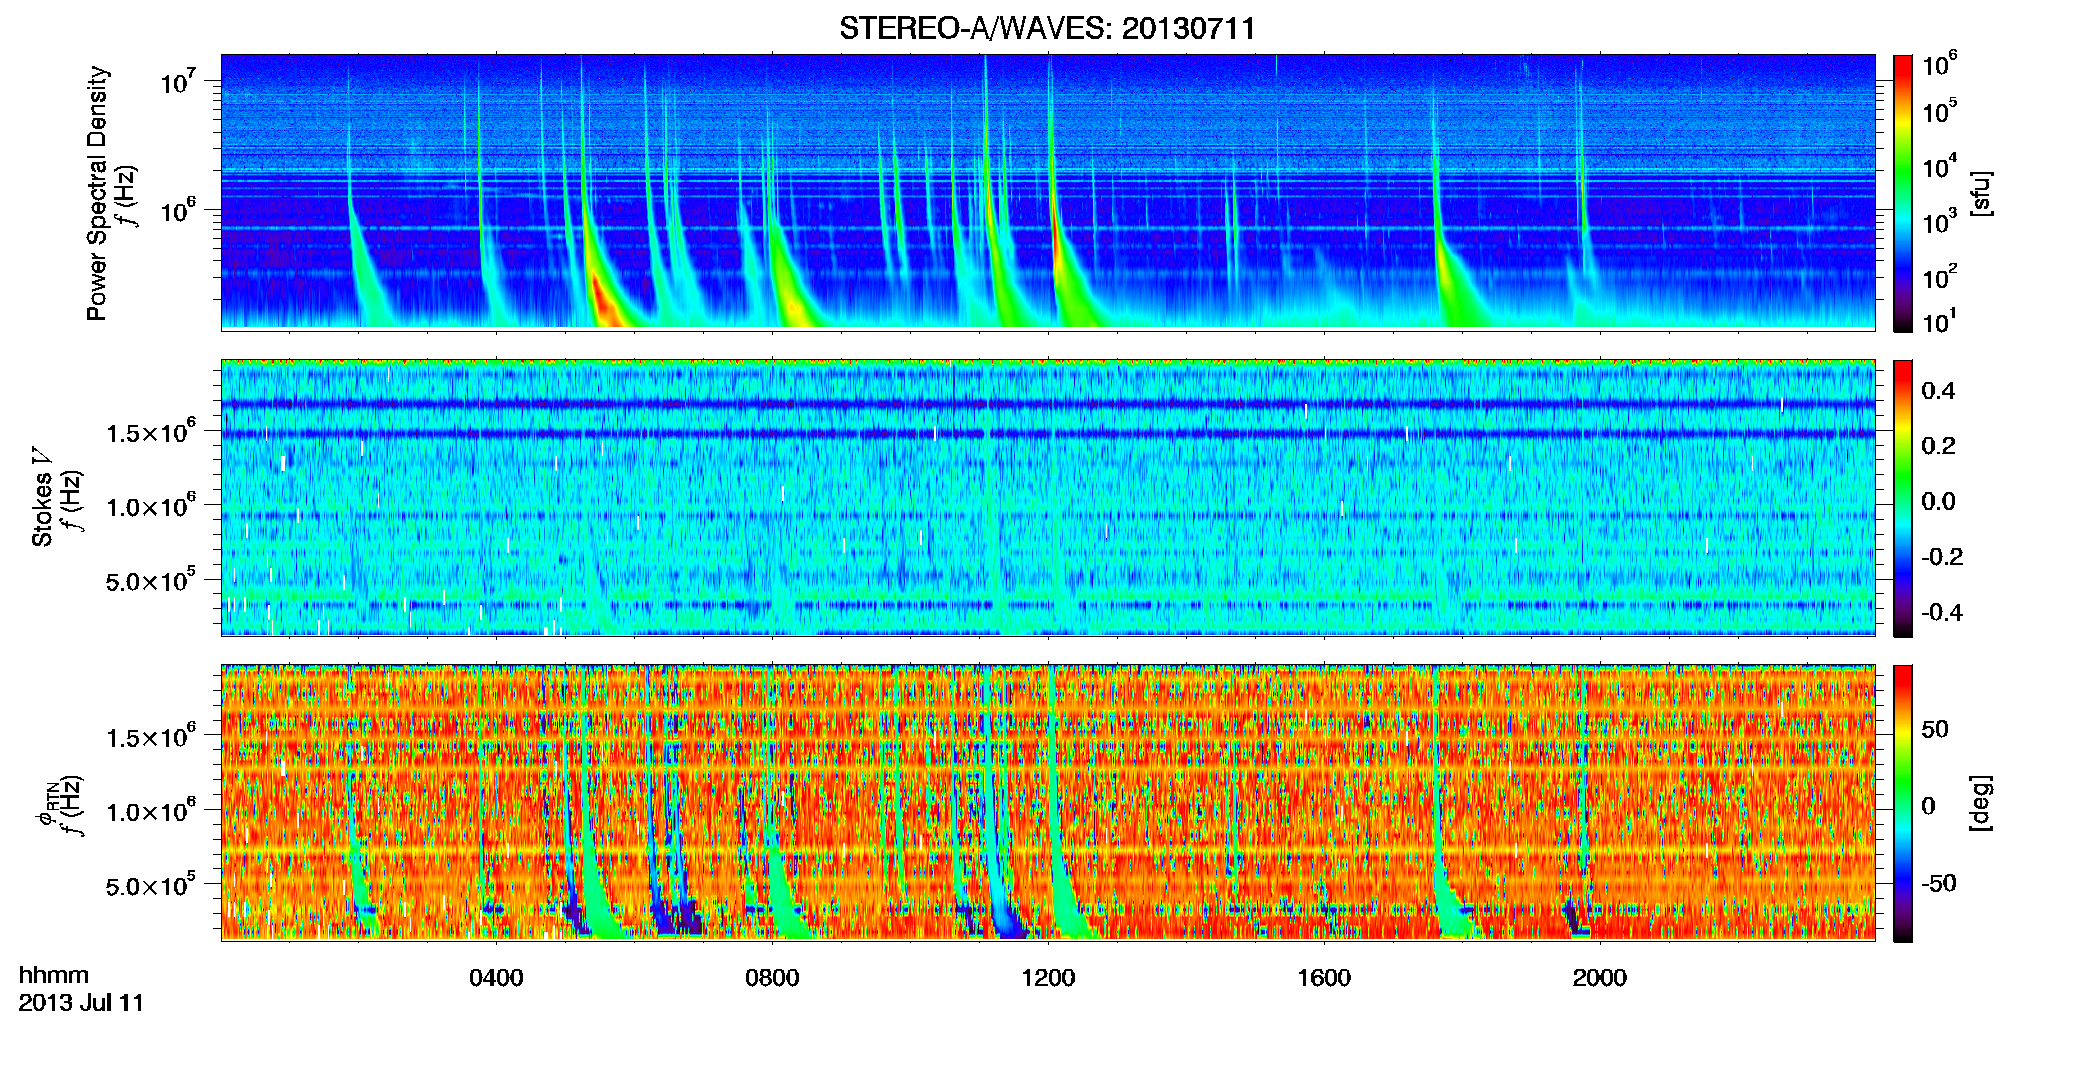This screenshot has height=1080, width=2096.
Task: Click the Stokes V colorbar
Action: click(x=1903, y=498)
